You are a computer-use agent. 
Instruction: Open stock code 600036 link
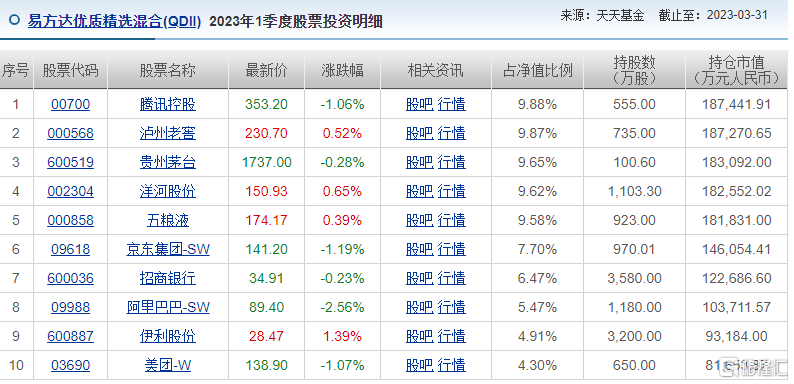click(70, 278)
